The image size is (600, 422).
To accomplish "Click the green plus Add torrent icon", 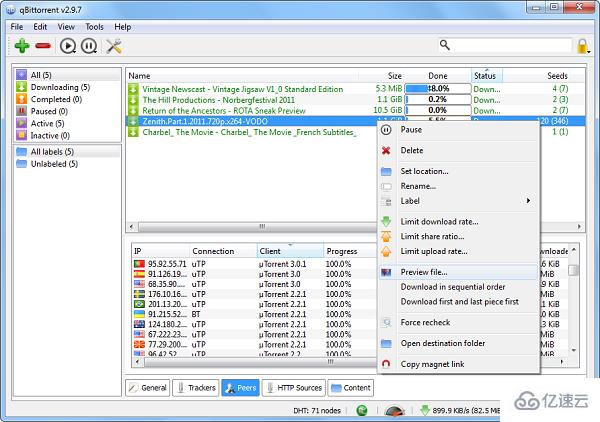I will pyautogui.click(x=21, y=46).
